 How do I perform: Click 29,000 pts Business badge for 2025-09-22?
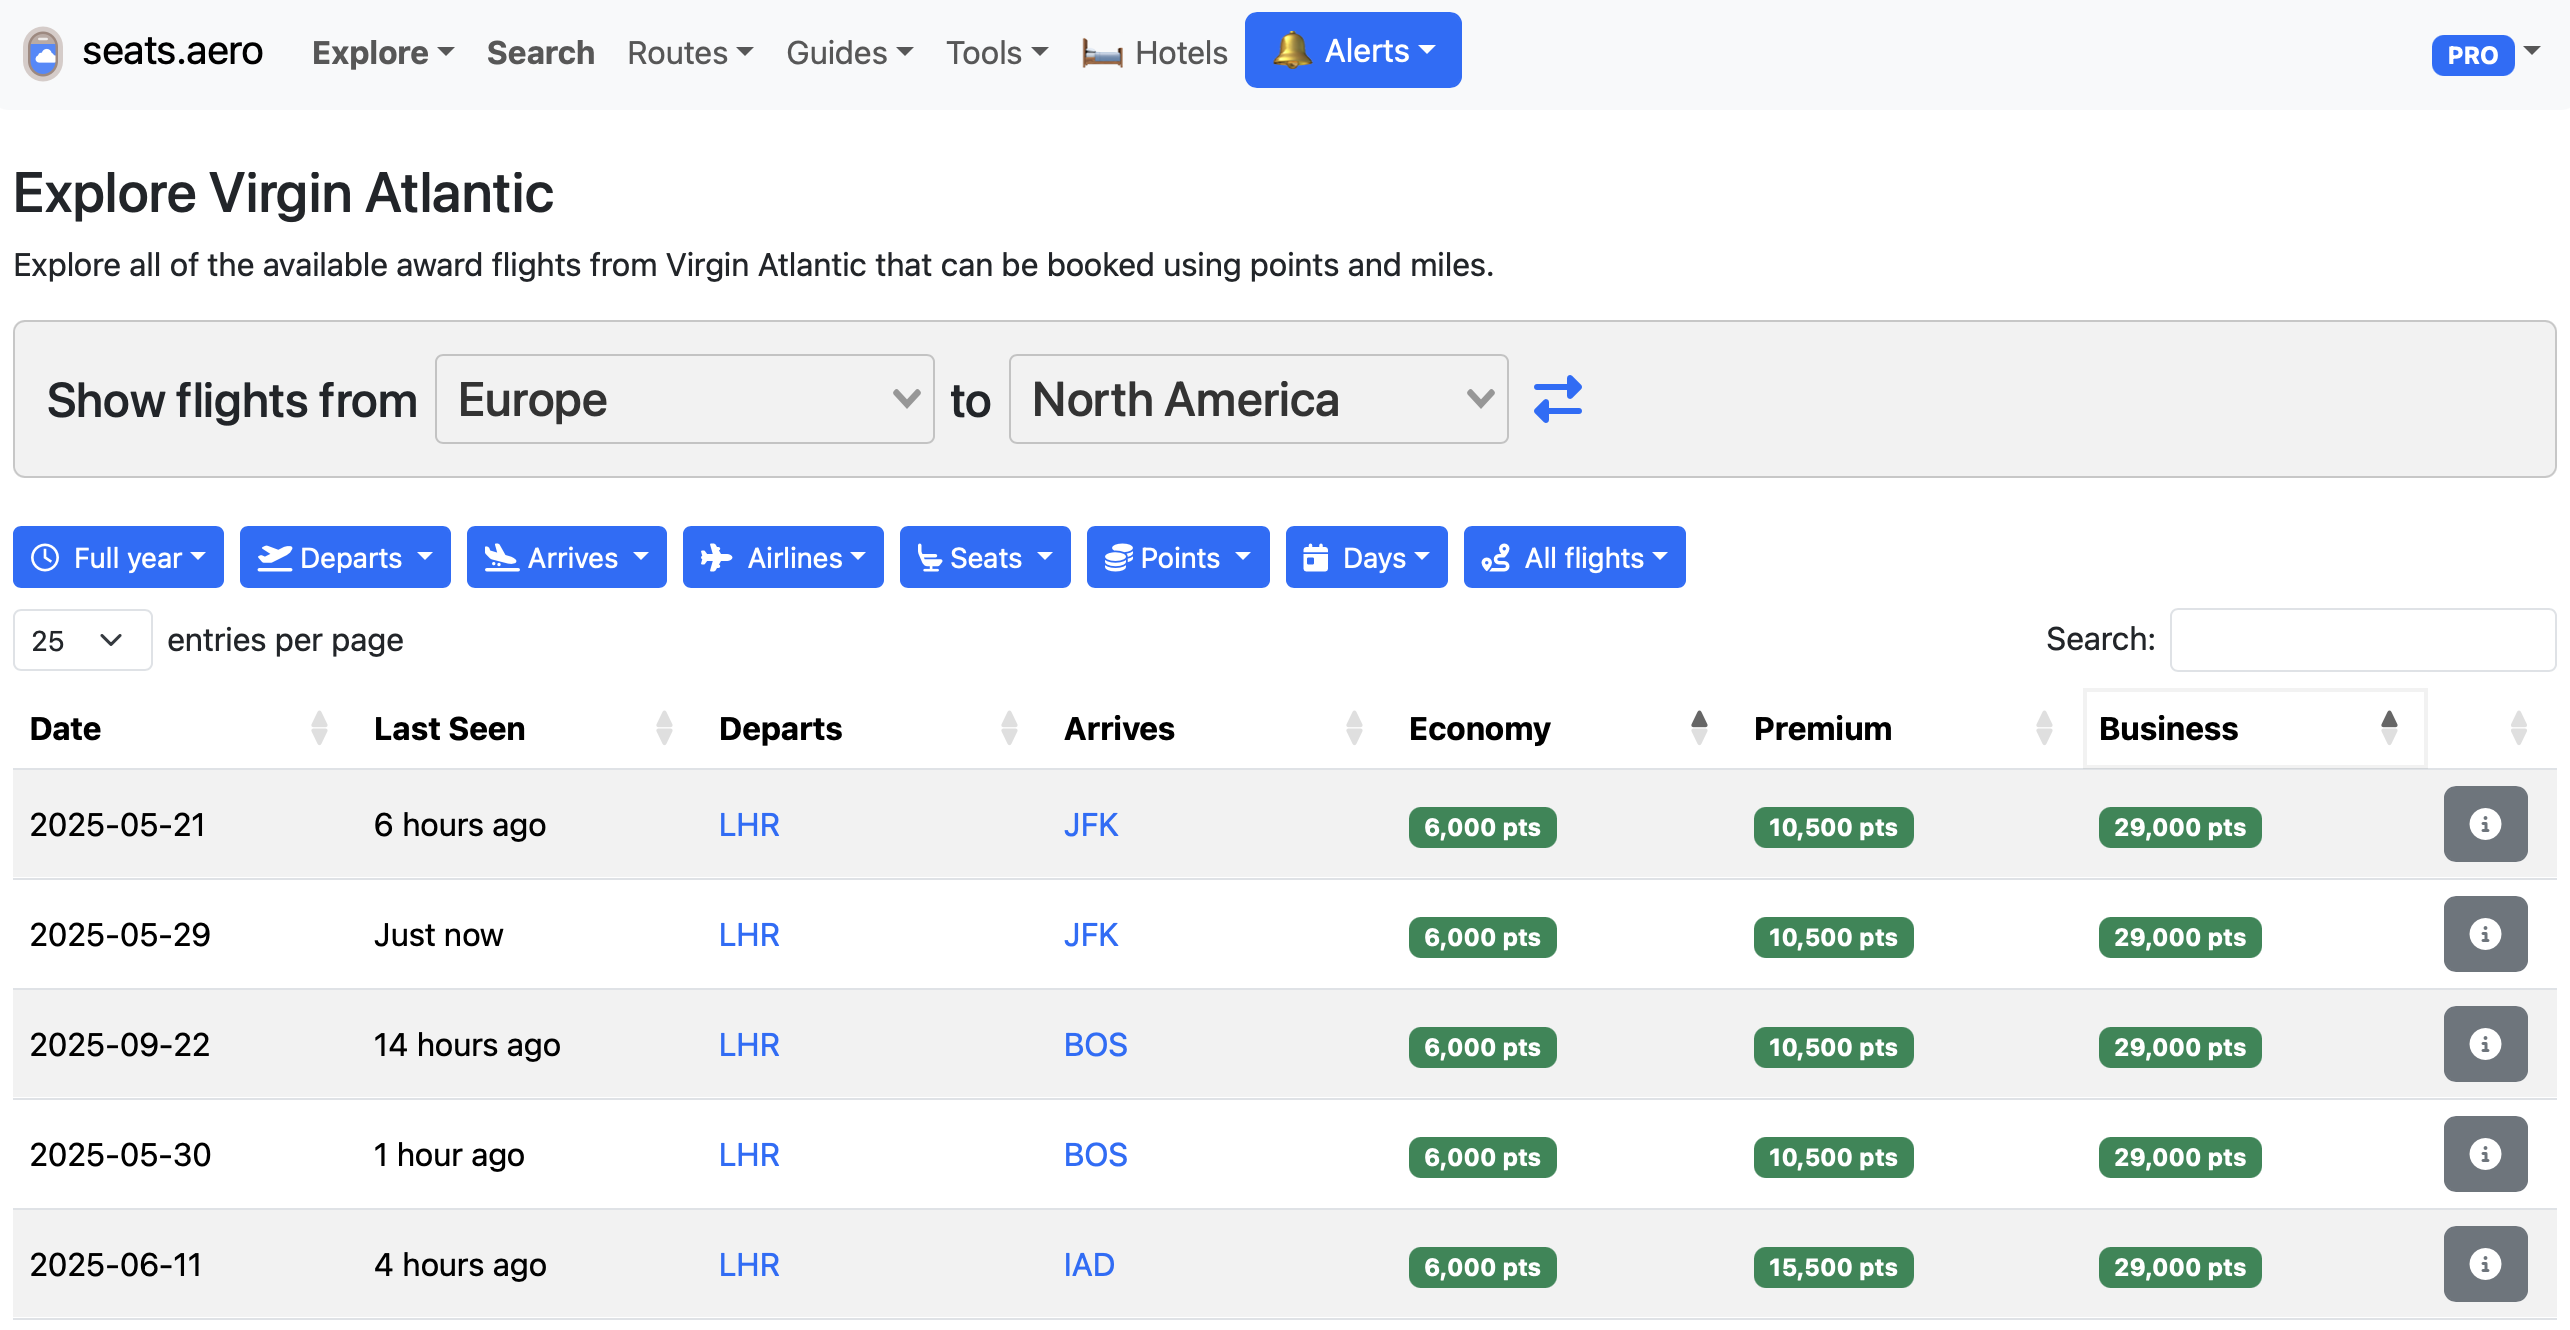pos(2180,1047)
